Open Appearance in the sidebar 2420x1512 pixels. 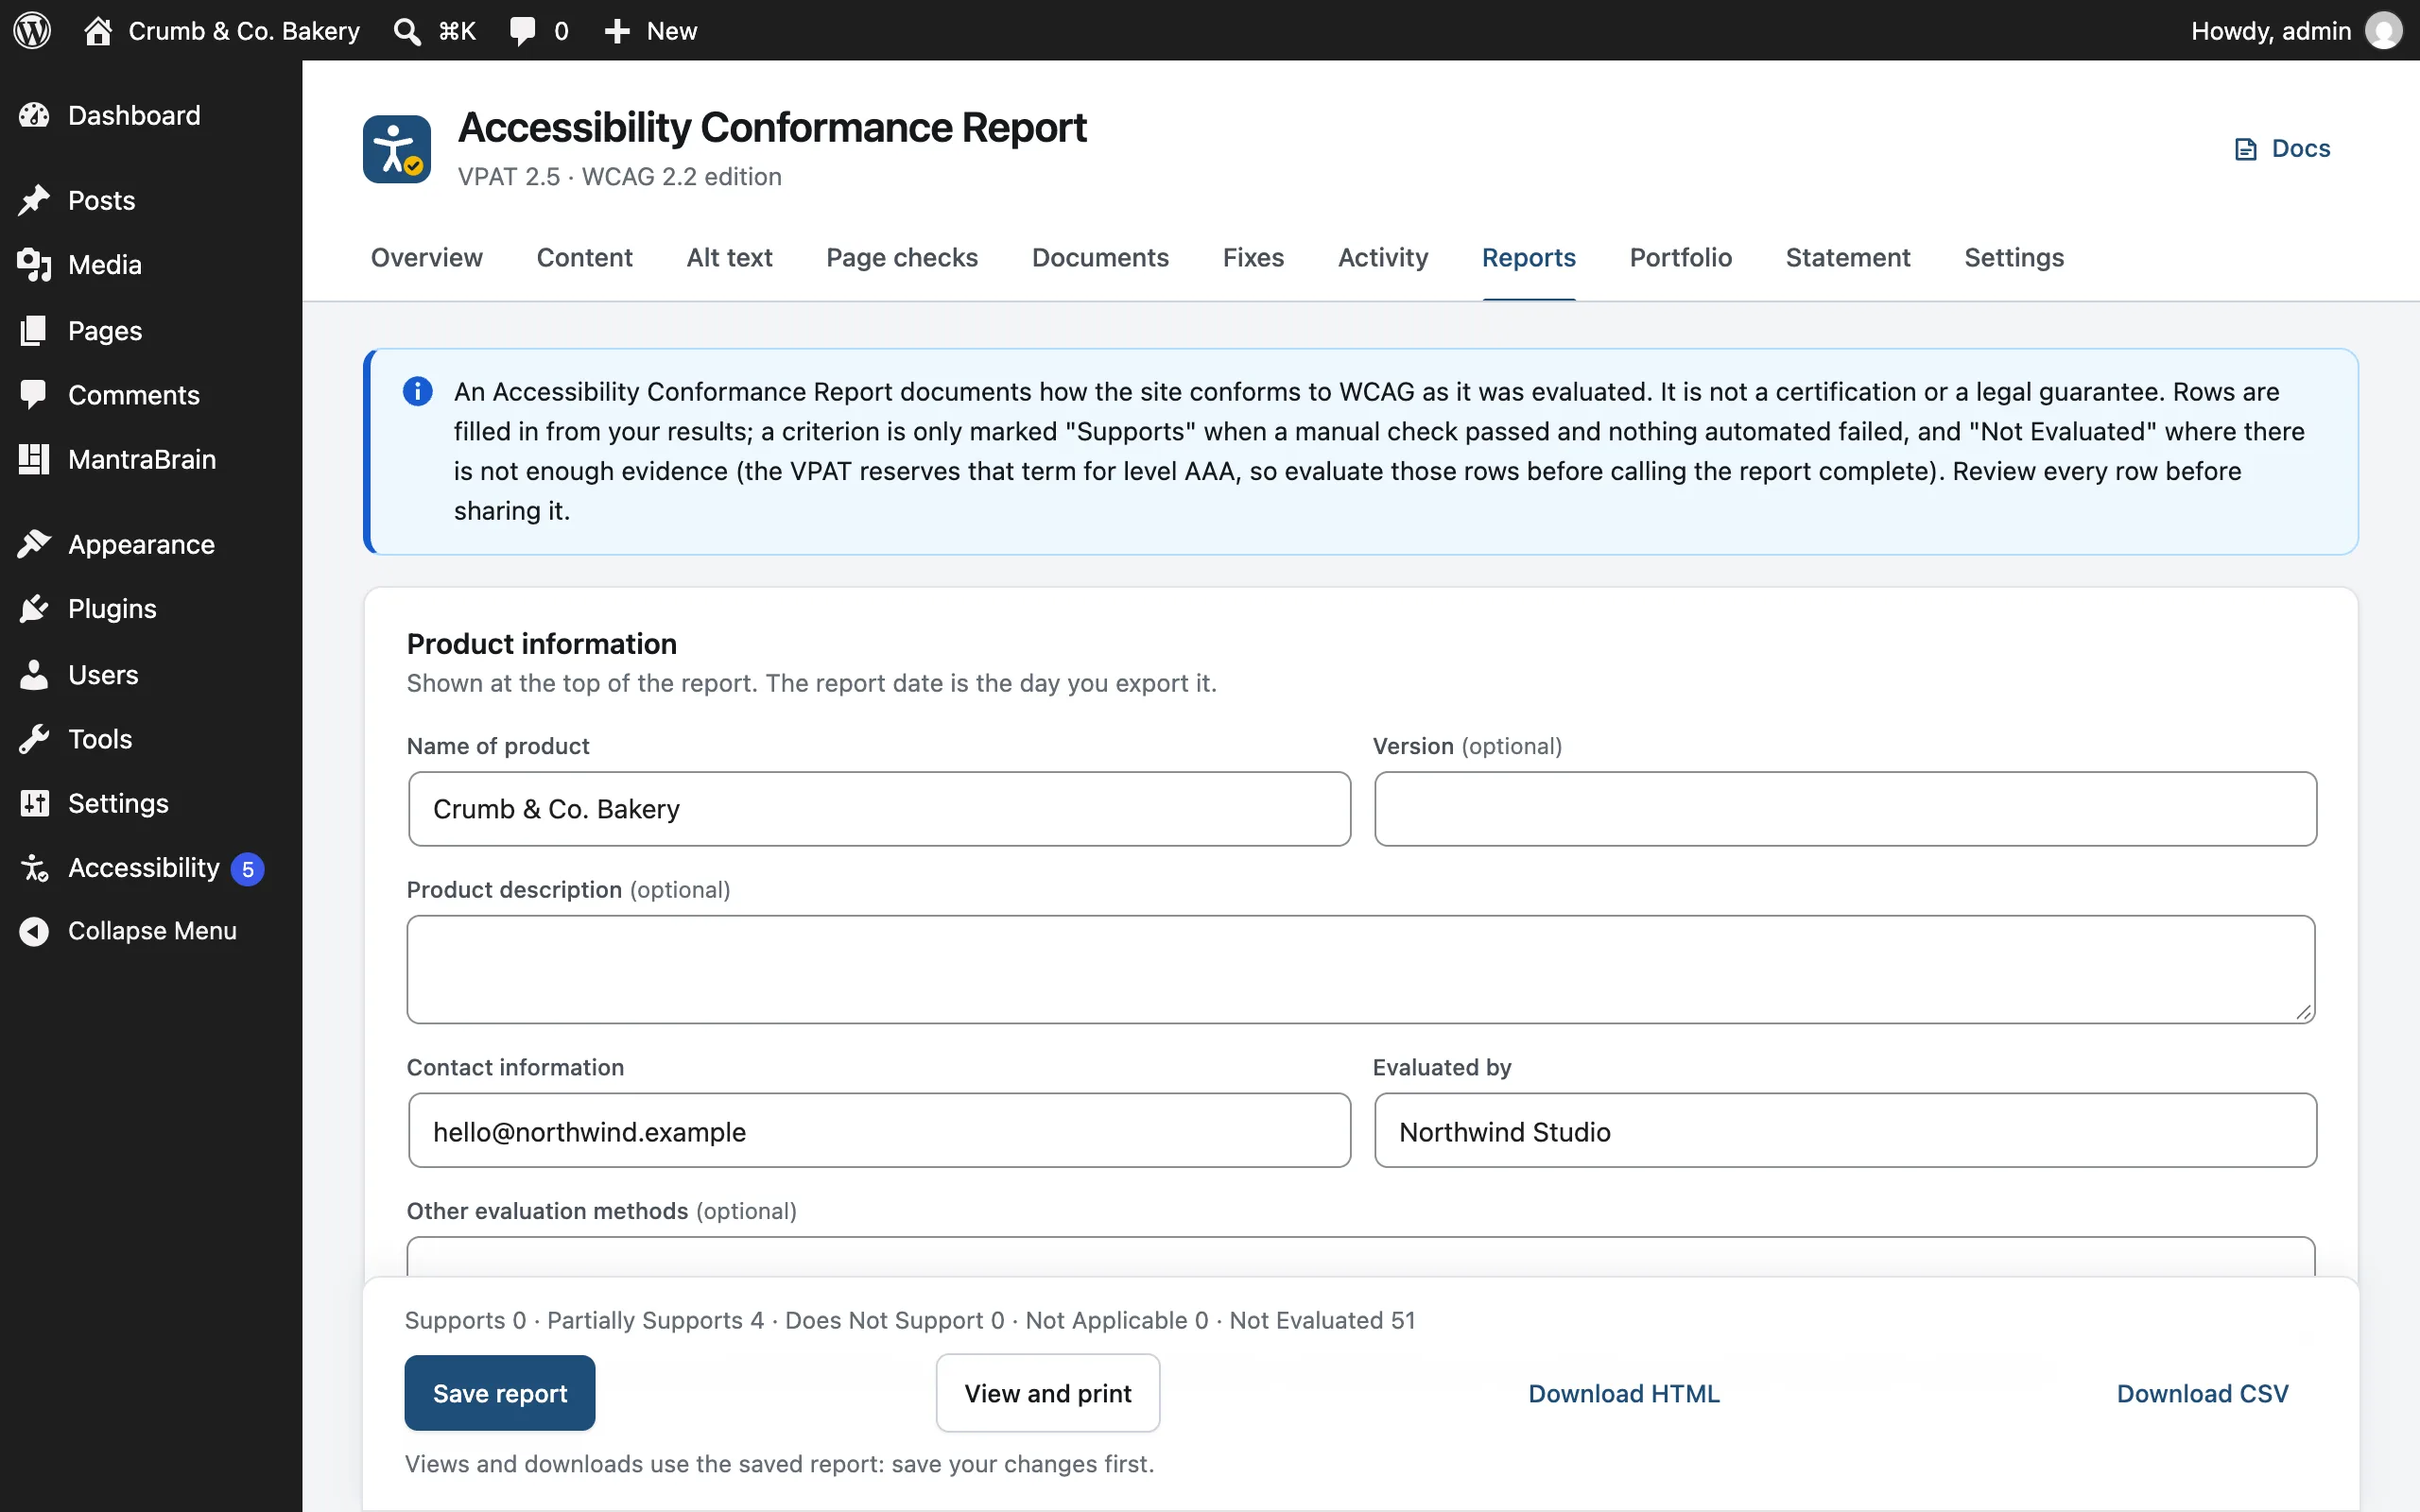point(141,544)
